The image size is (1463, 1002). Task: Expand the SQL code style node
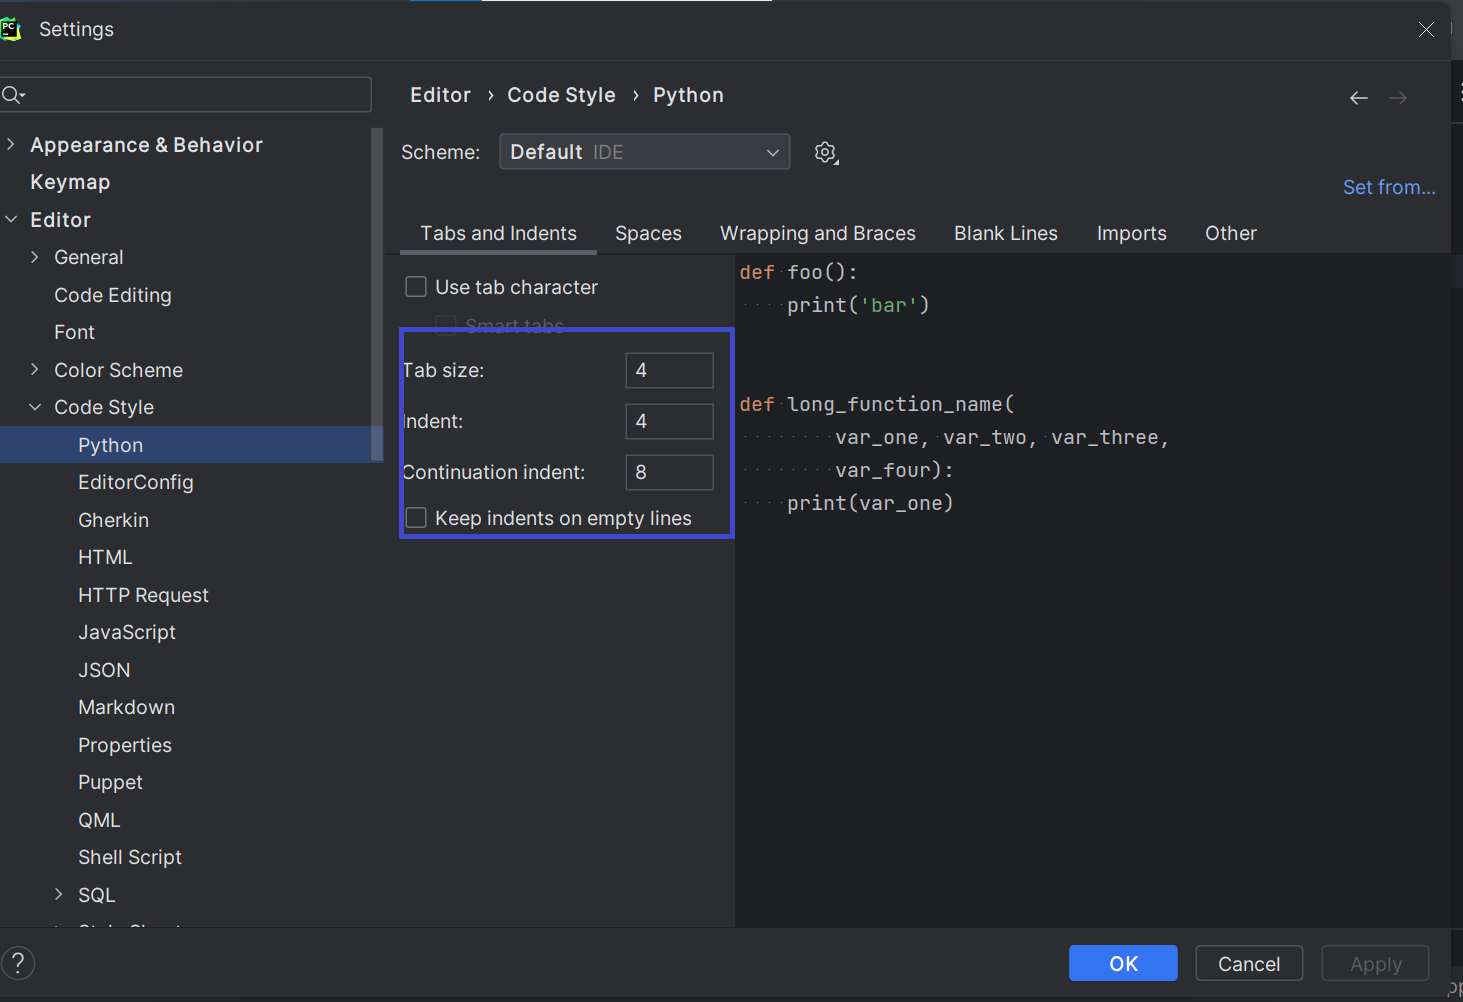click(59, 894)
